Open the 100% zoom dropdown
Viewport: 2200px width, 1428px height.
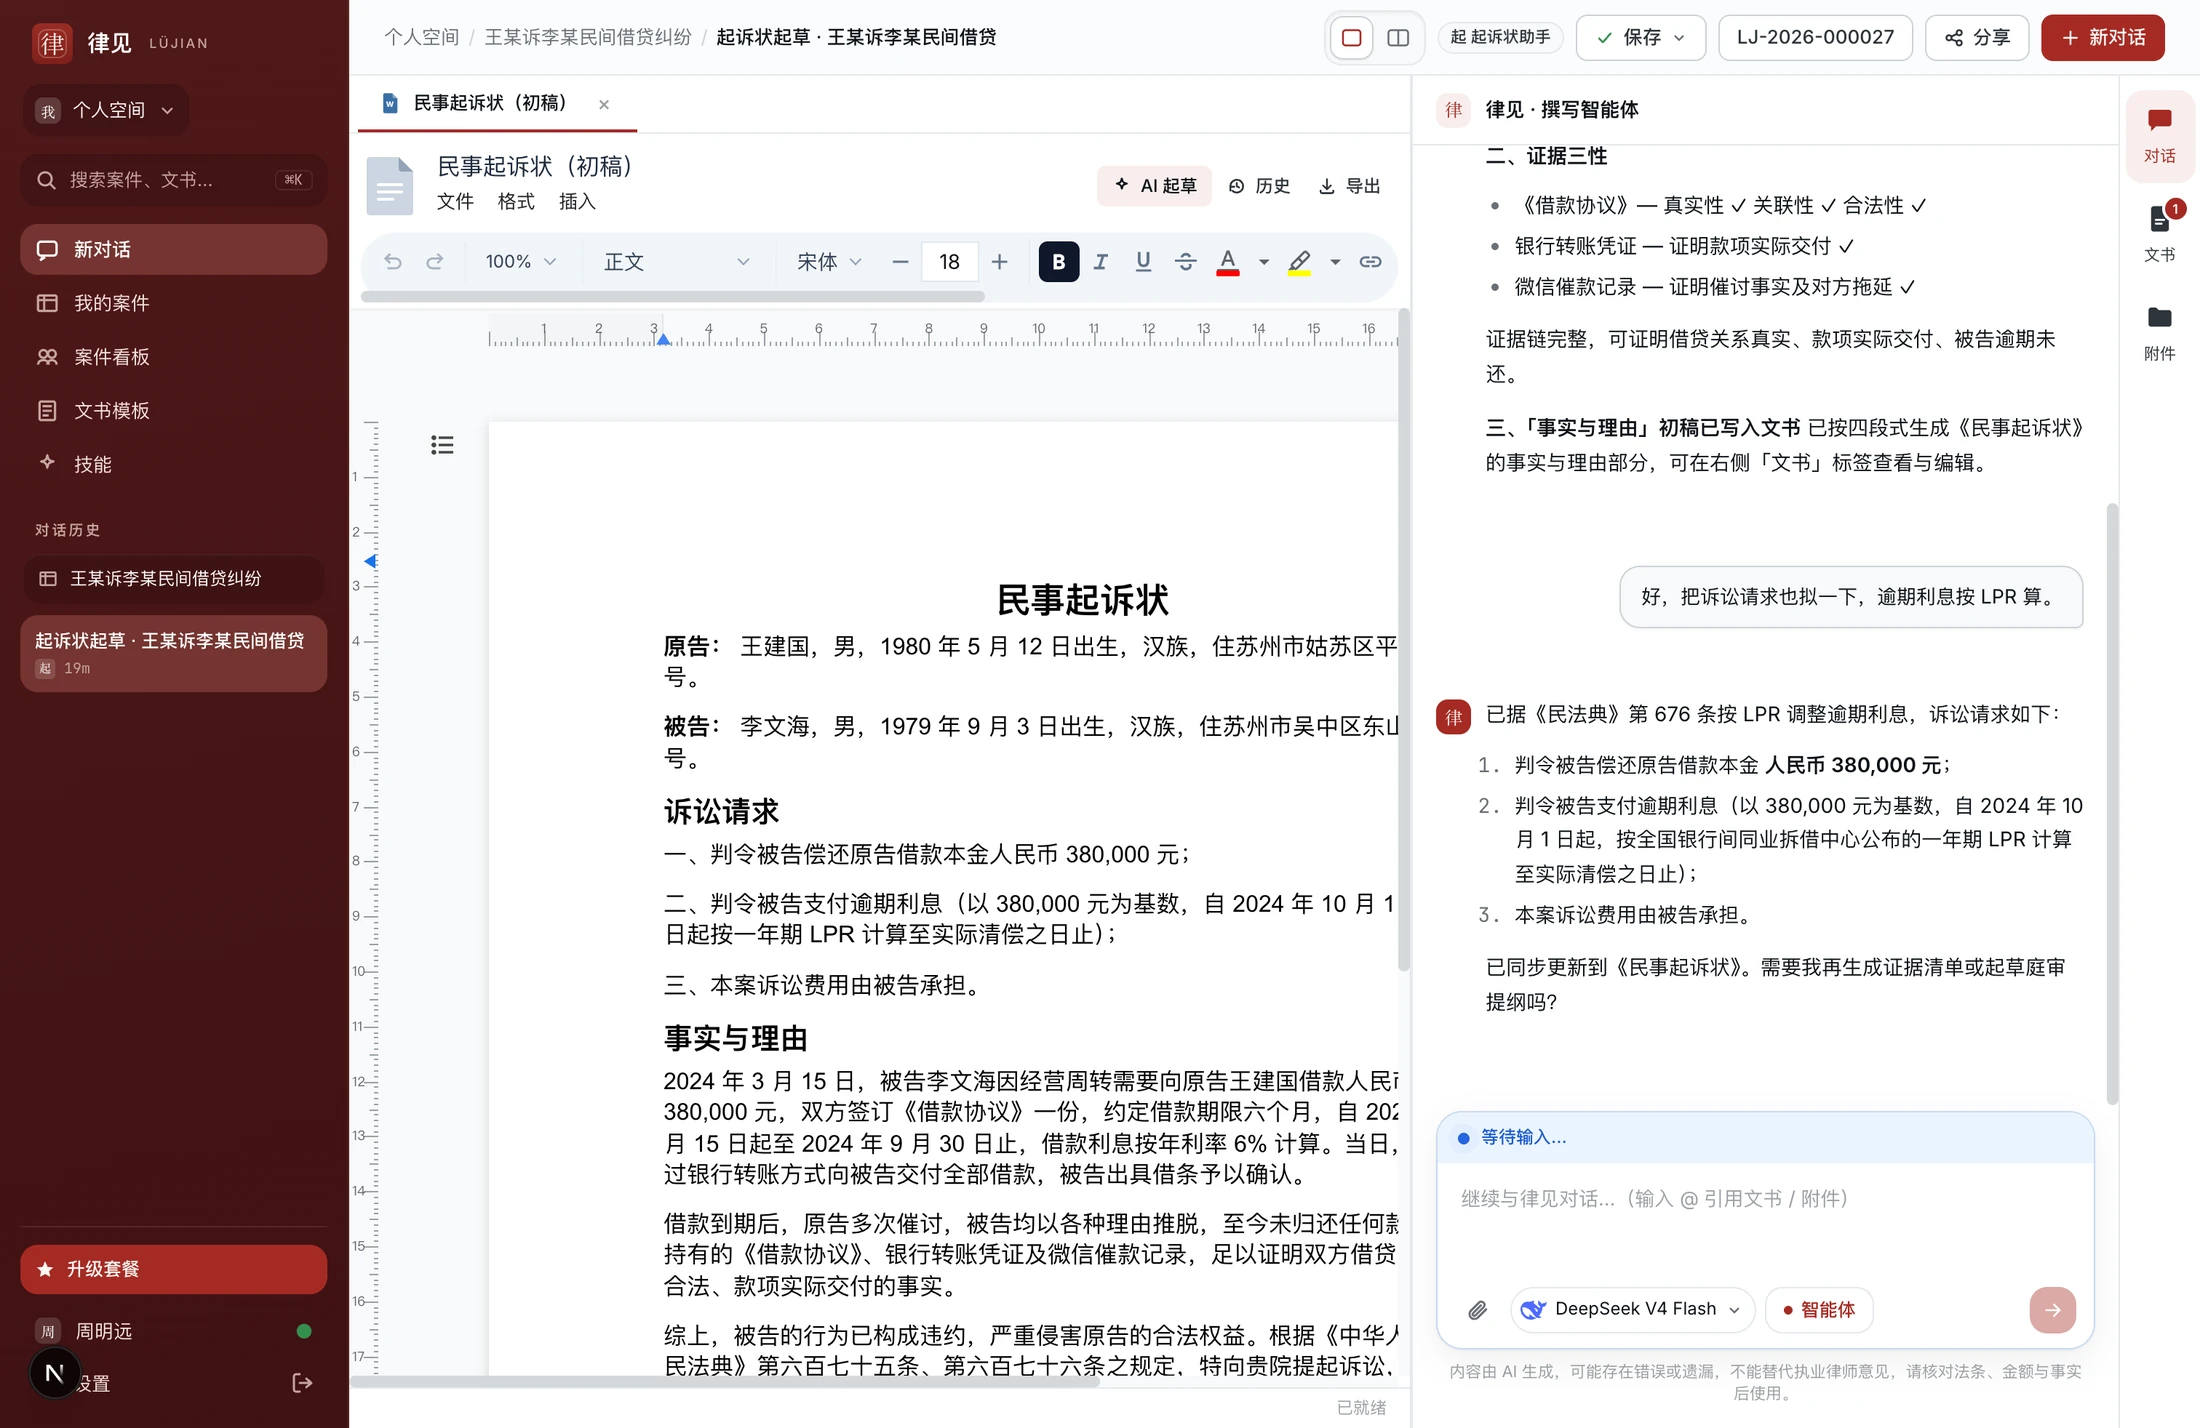(520, 262)
